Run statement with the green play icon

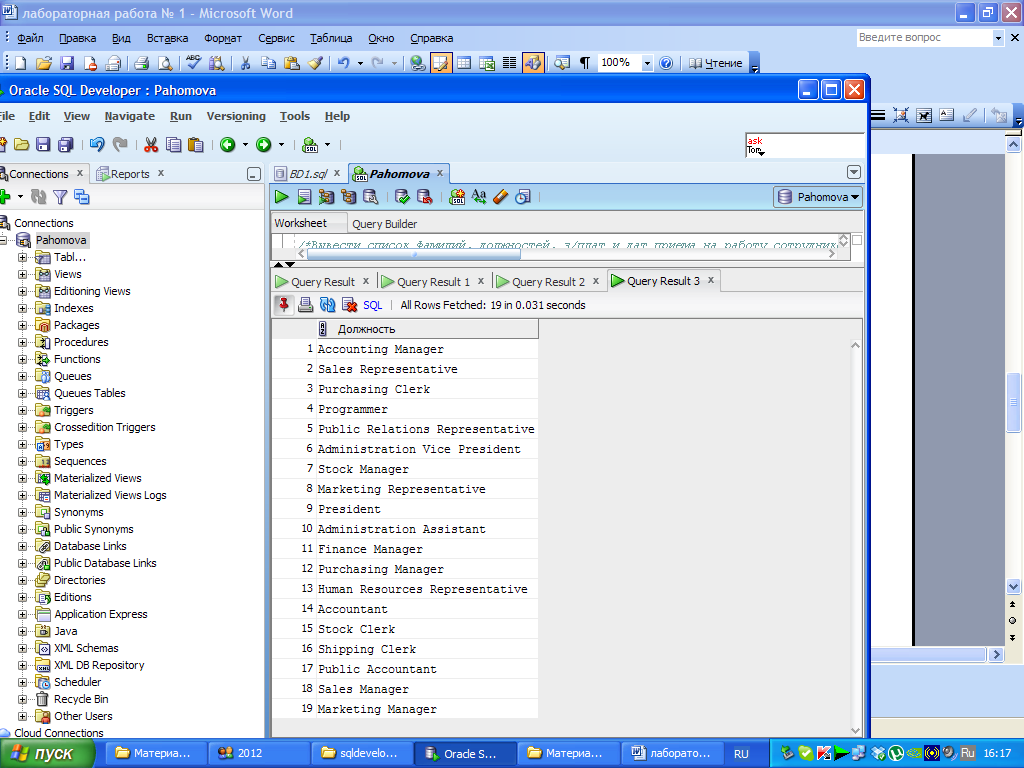coord(281,197)
